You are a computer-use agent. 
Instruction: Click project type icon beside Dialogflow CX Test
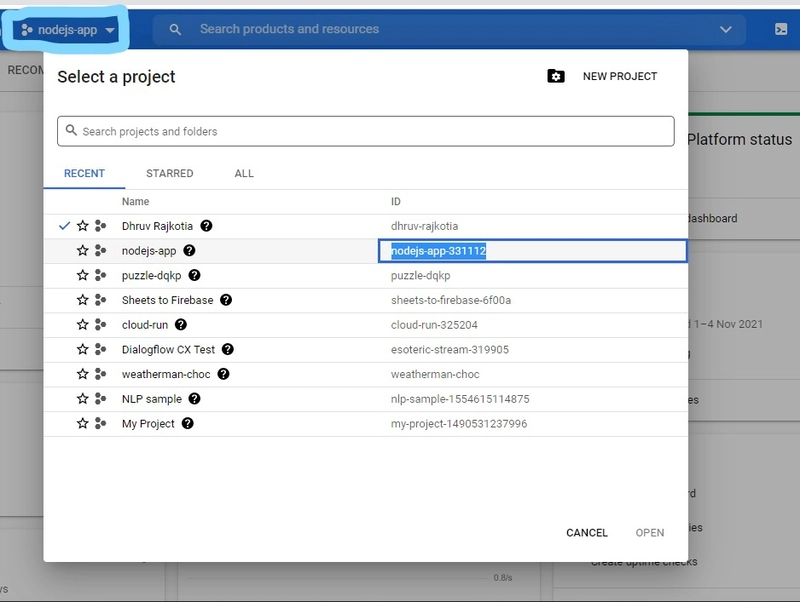click(101, 349)
